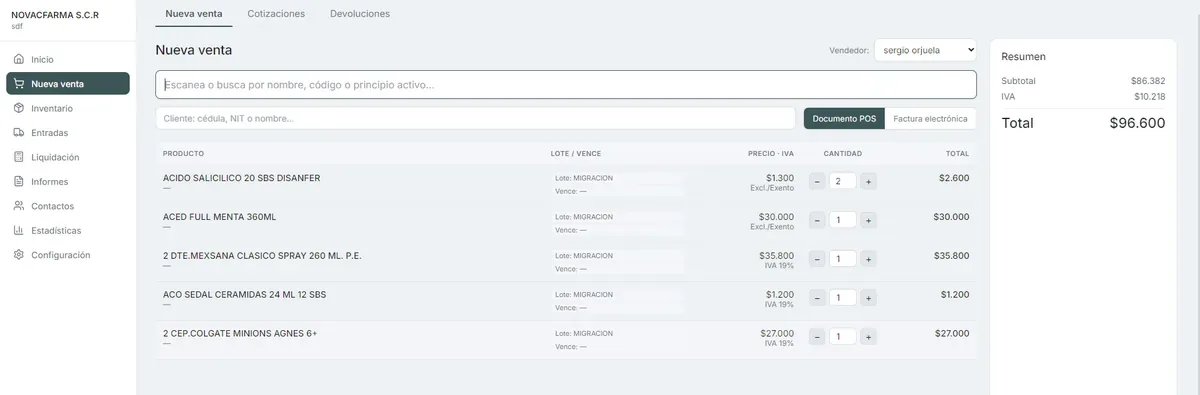1200x395 pixels.
Task: Open the Vendedor sergio orjuela dropdown
Action: pos(925,50)
